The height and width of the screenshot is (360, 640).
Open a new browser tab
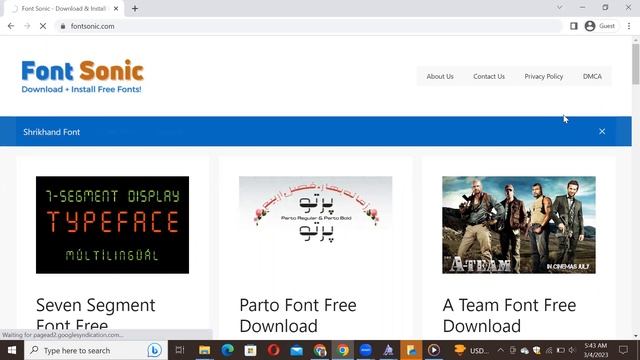pyautogui.click(x=135, y=8)
